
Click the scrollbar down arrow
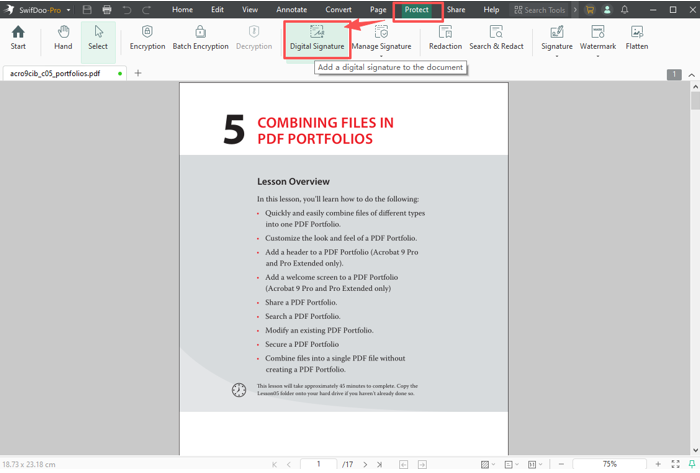[x=695, y=450]
